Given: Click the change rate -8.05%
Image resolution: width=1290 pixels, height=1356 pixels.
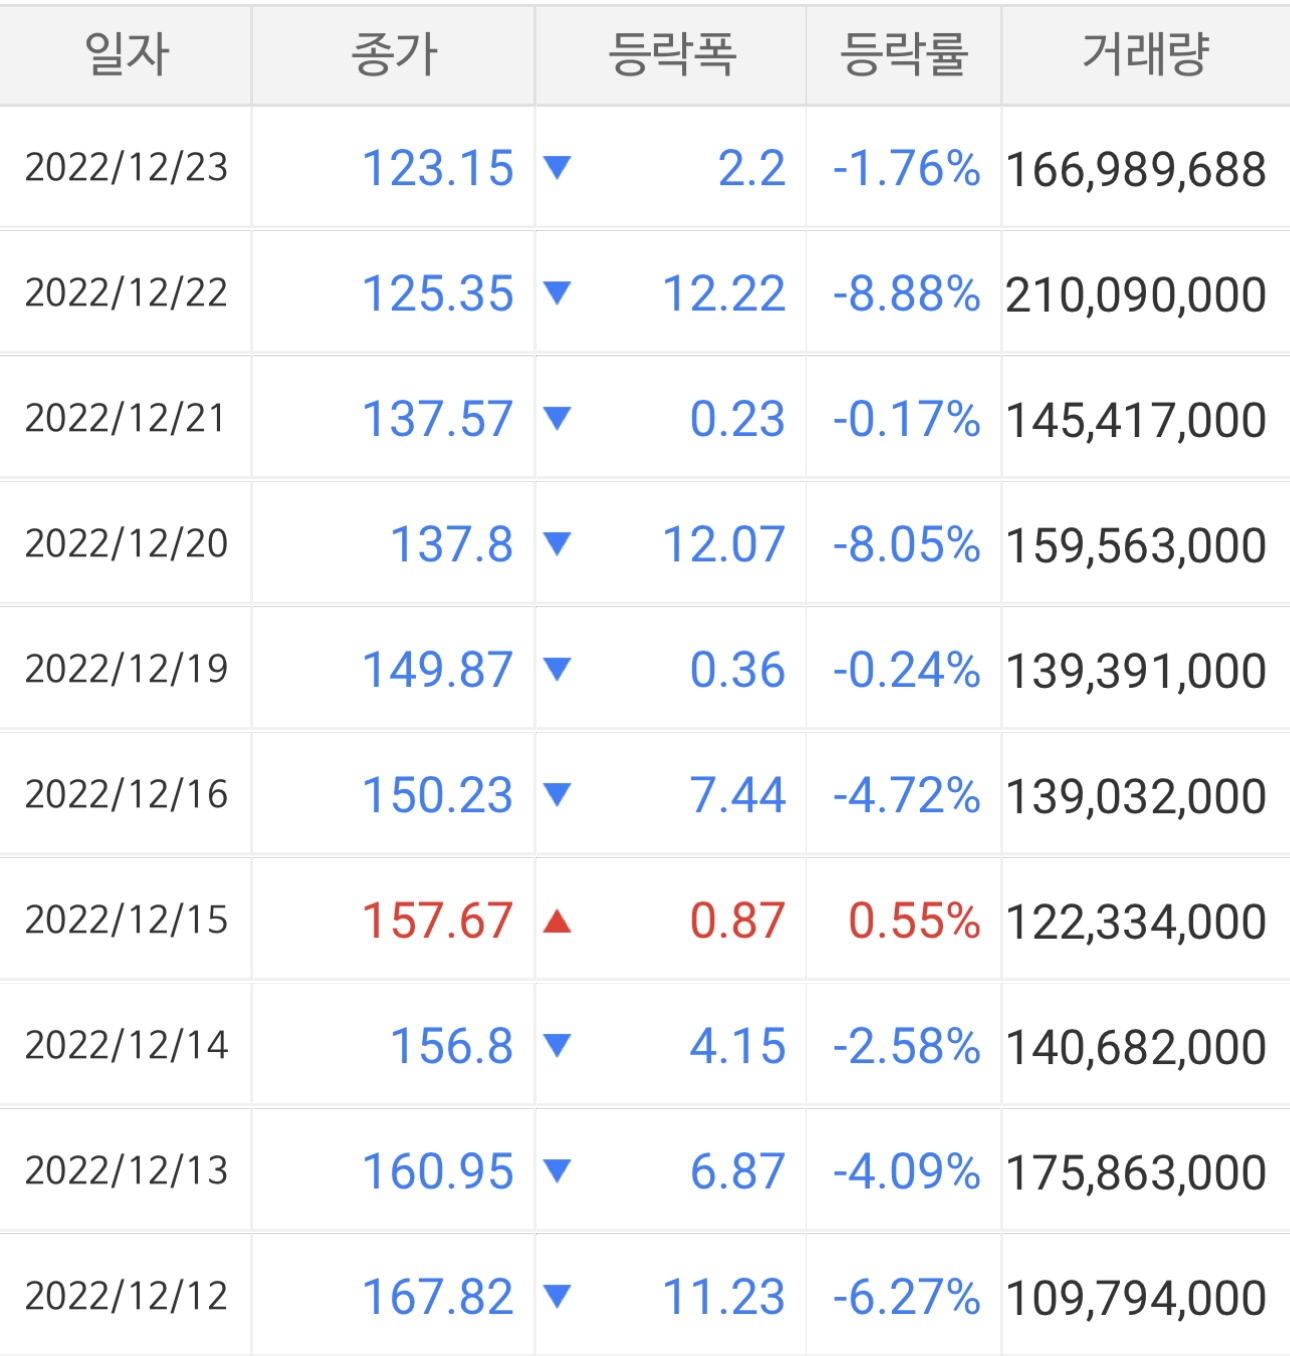Looking at the screenshot, I should pos(906,545).
